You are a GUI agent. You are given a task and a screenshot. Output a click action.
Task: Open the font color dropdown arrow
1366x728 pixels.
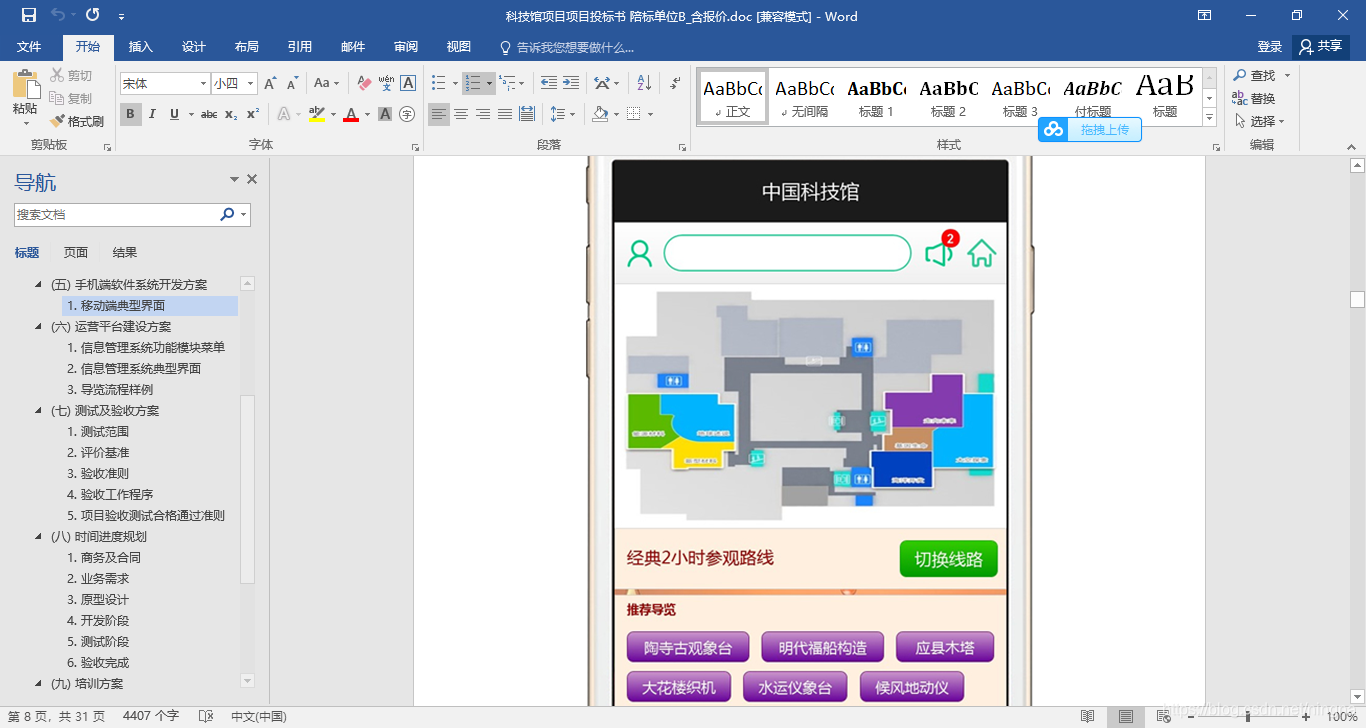[367, 115]
